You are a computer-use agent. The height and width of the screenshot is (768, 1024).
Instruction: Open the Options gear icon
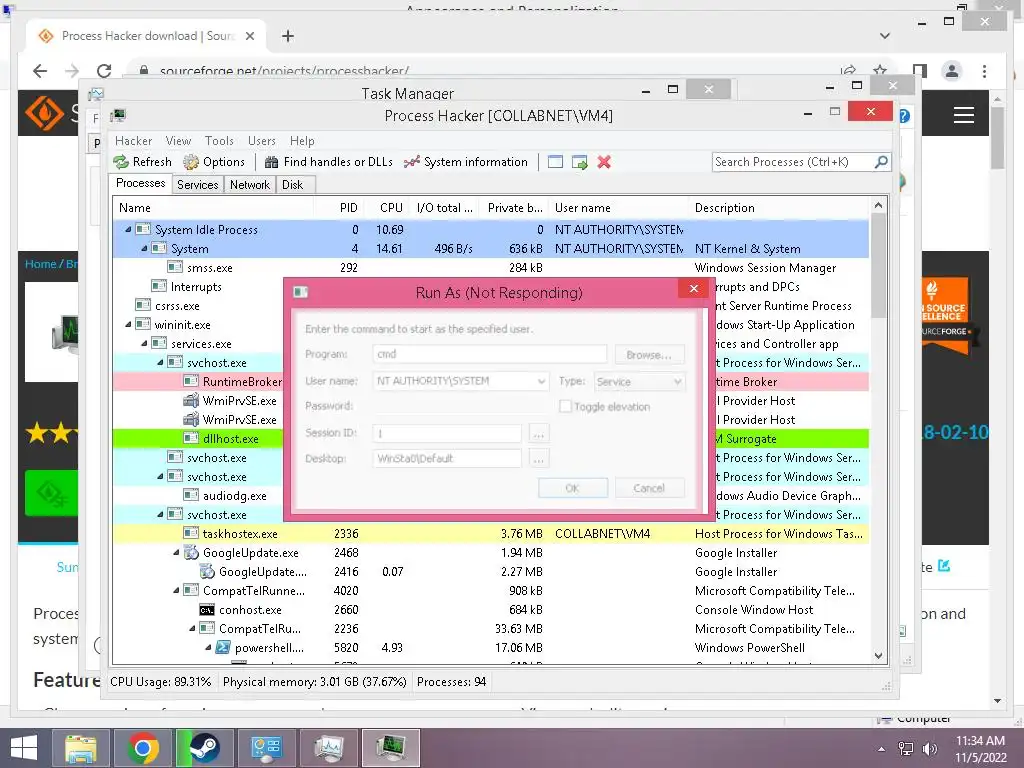191,162
